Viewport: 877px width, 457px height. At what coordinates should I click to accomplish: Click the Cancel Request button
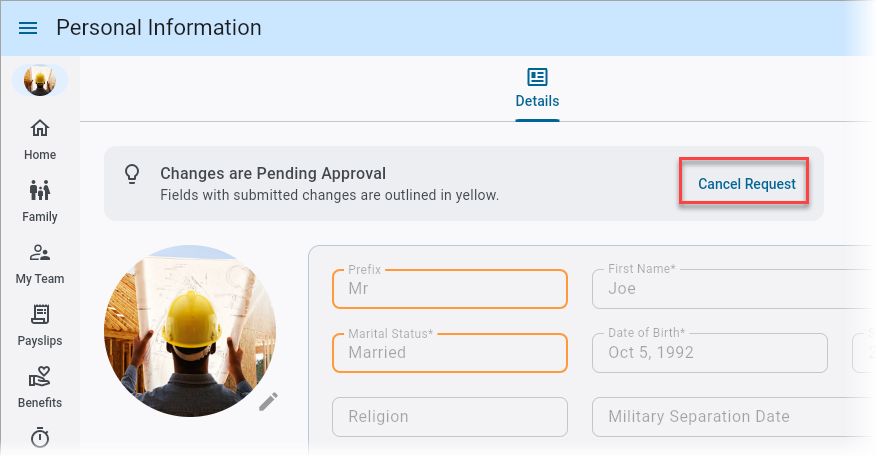746,184
